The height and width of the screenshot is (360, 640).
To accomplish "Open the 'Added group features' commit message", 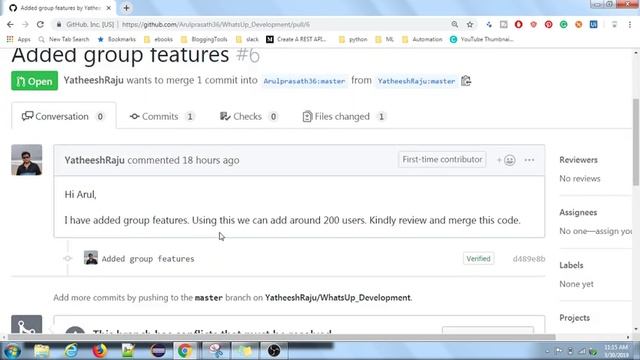I will tap(148, 259).
